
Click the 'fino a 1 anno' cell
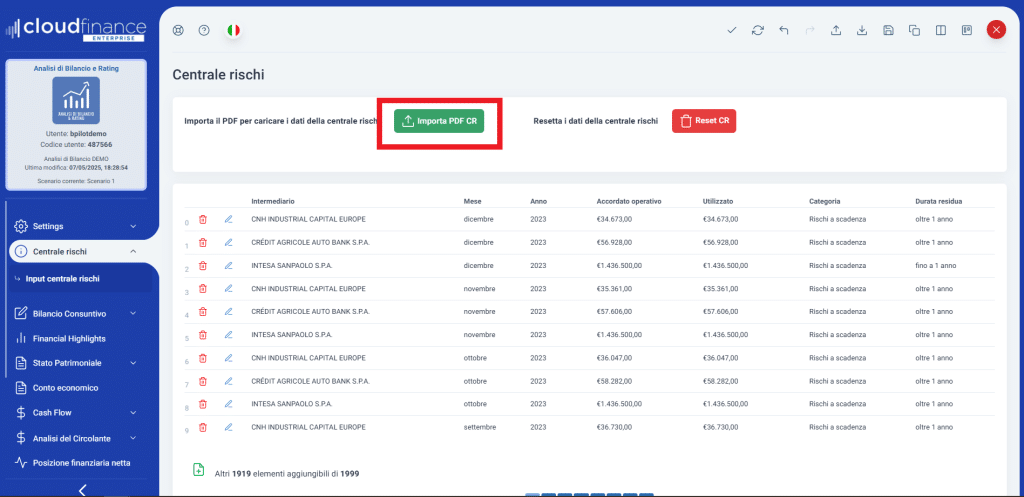pyautogui.click(x=936, y=266)
